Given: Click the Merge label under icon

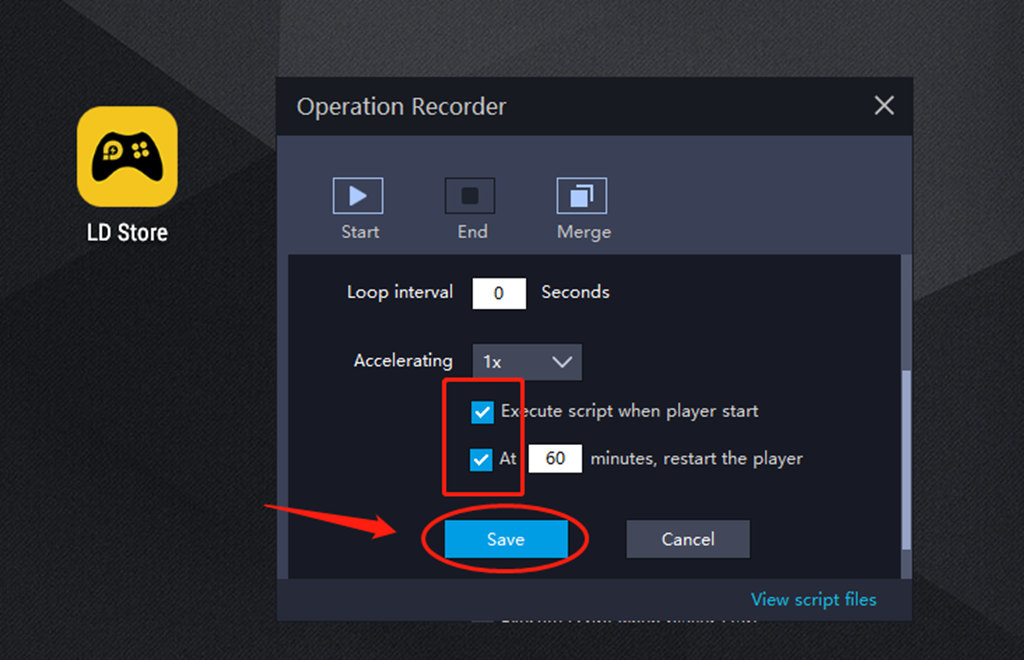Looking at the screenshot, I should coord(584,232).
